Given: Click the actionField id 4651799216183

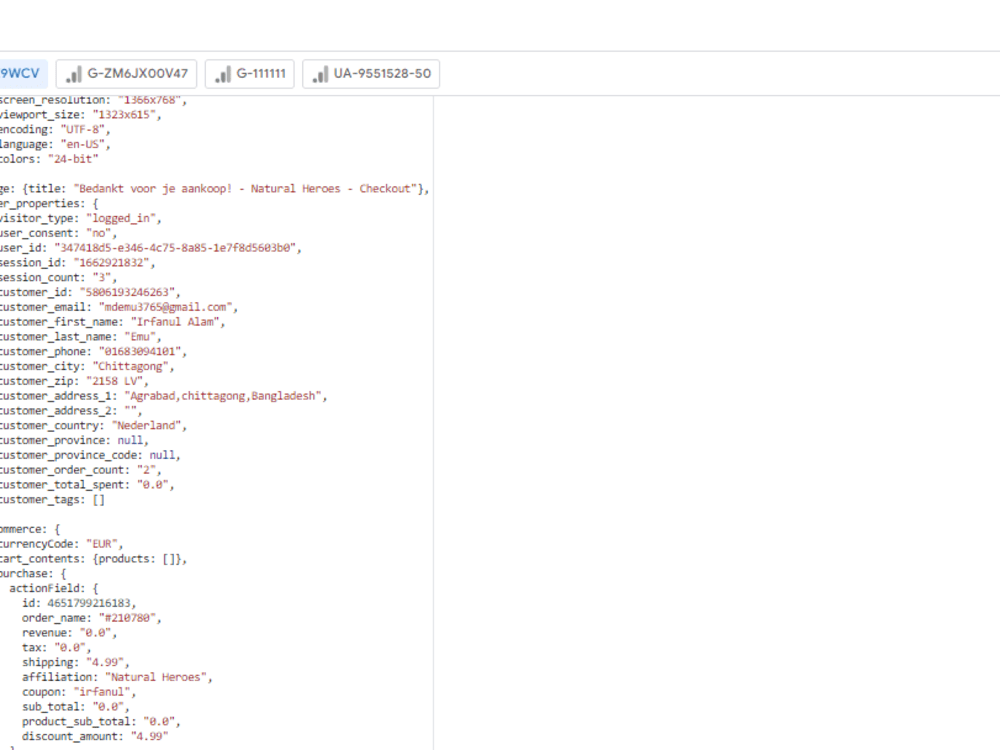Looking at the screenshot, I should [x=89, y=603].
